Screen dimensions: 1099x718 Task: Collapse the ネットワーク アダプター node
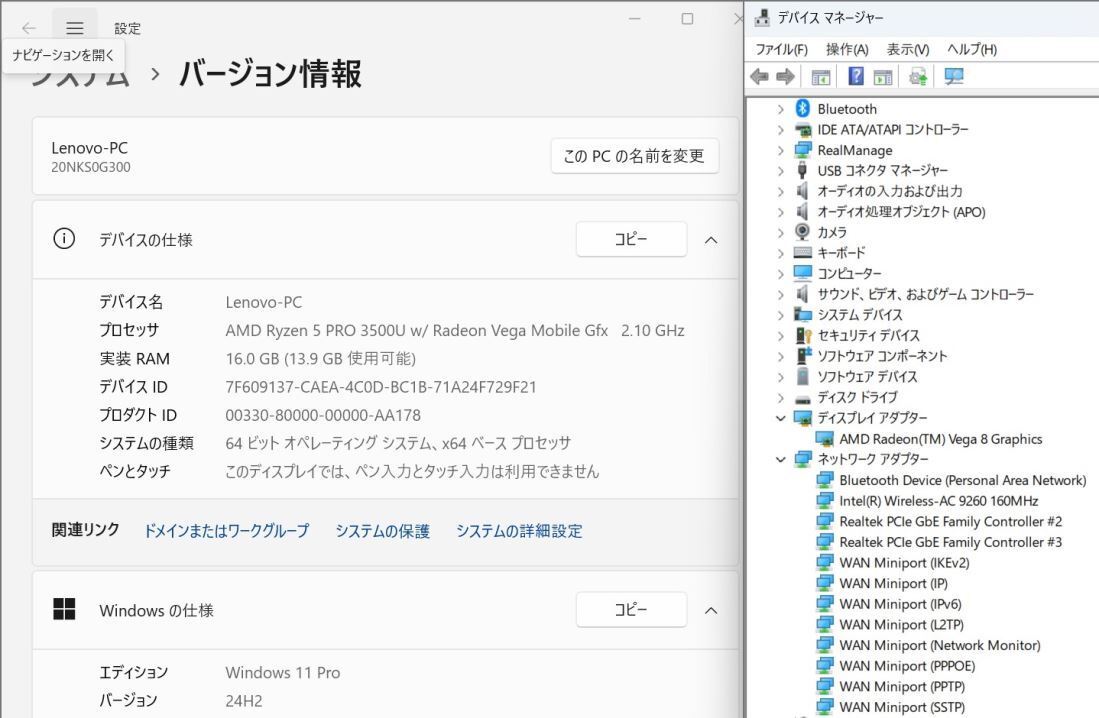click(780, 459)
